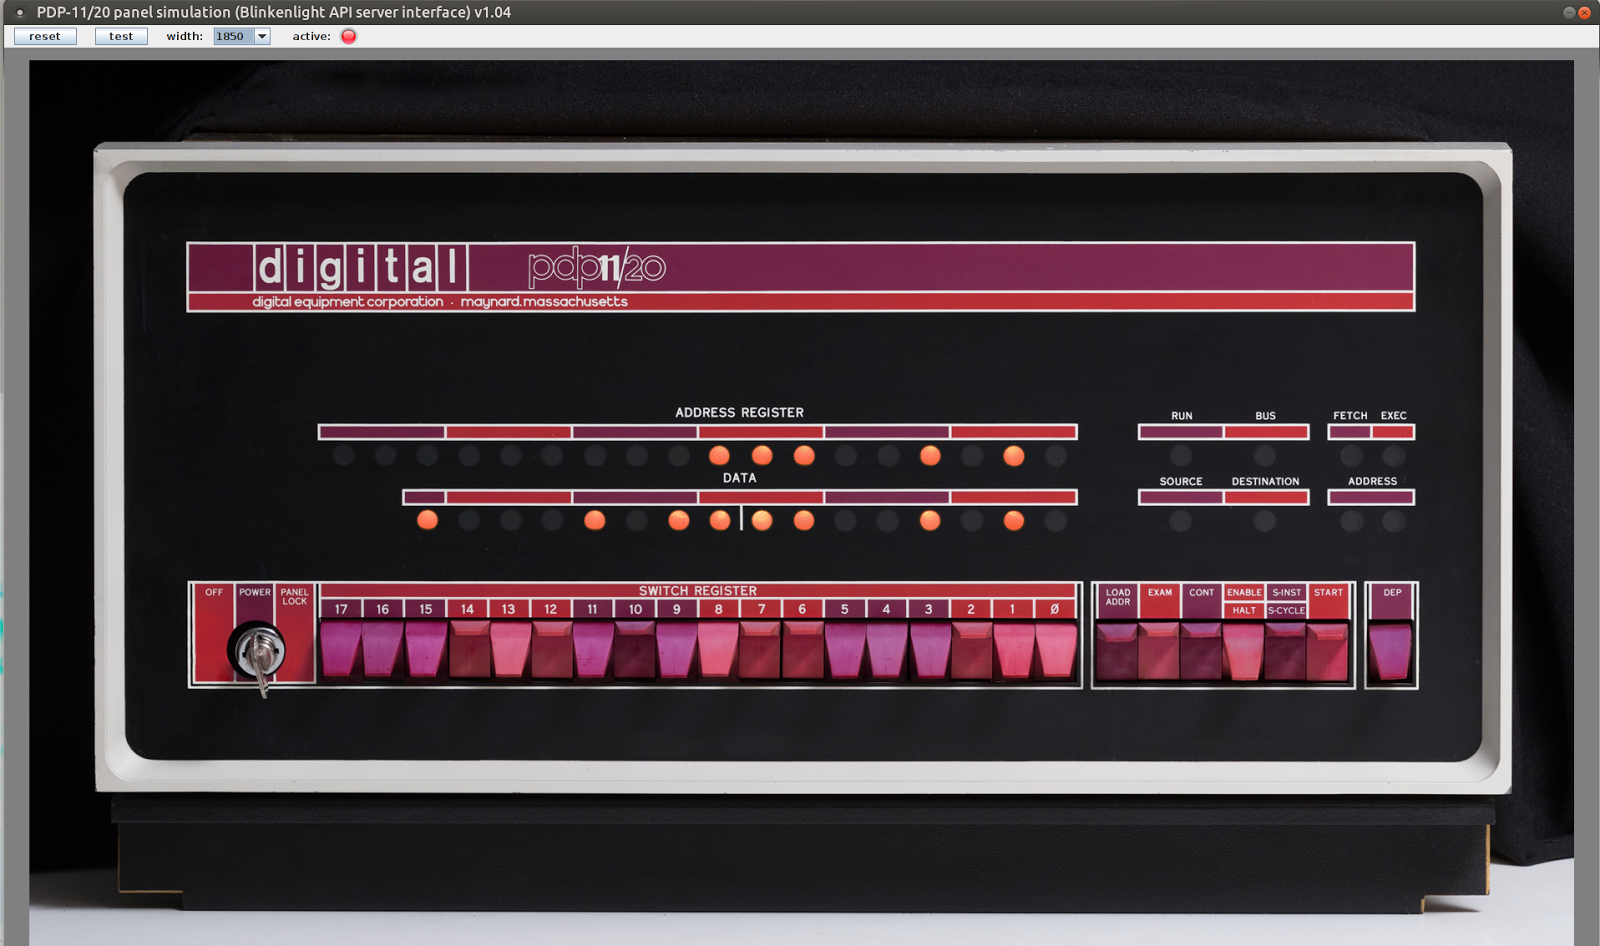Viewport: 1600px width, 946px height.
Task: Select 1850 in the width combo box
Action: 230,35
